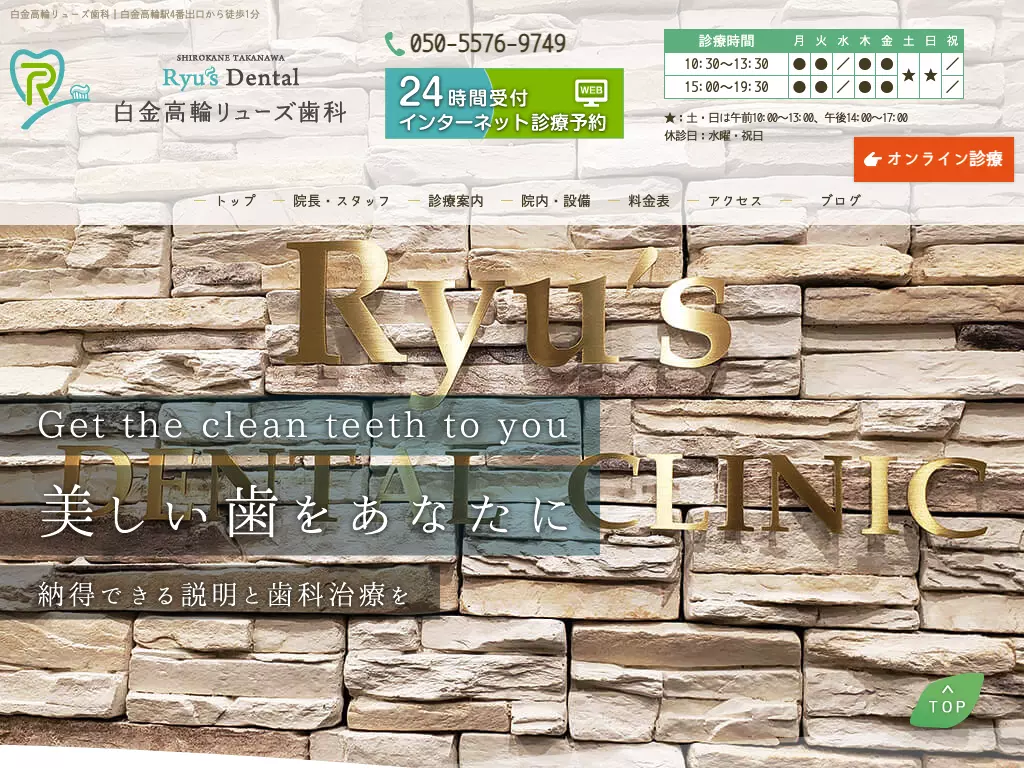Click the 美しい歯をあなたに headline
Image resolution: width=1024 pixels, height=768 pixels.
click(306, 514)
